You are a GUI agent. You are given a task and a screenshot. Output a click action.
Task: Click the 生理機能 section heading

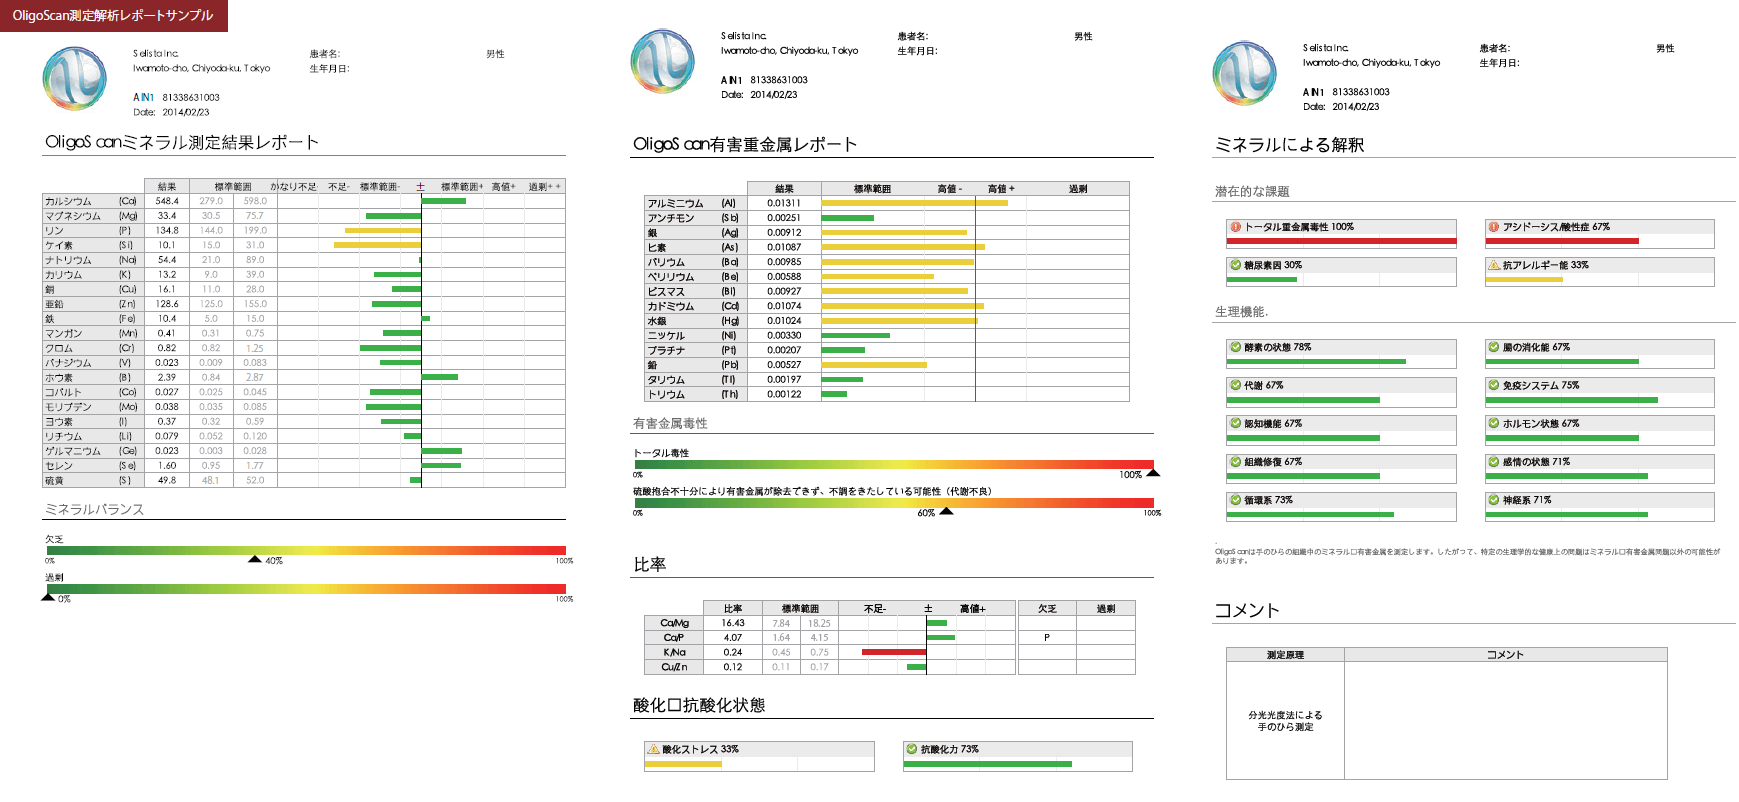(1241, 312)
